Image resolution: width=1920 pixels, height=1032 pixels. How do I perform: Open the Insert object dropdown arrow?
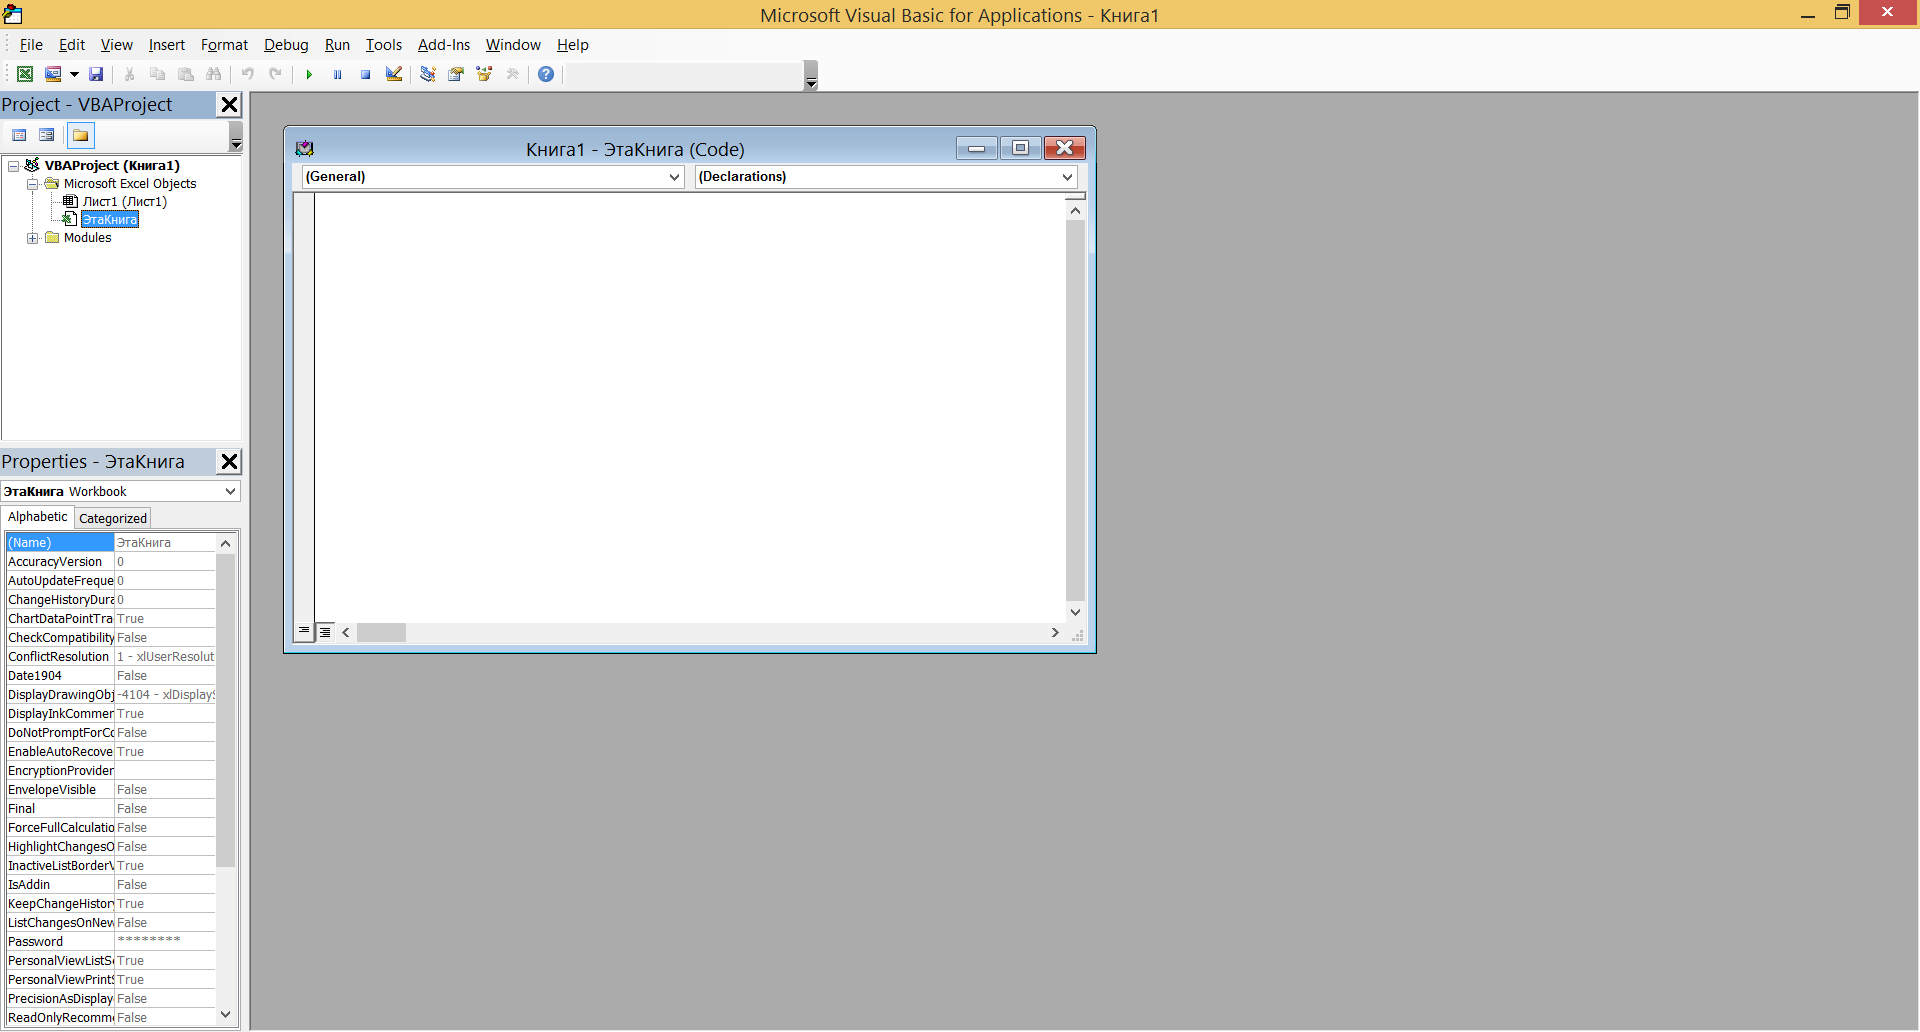click(74, 74)
